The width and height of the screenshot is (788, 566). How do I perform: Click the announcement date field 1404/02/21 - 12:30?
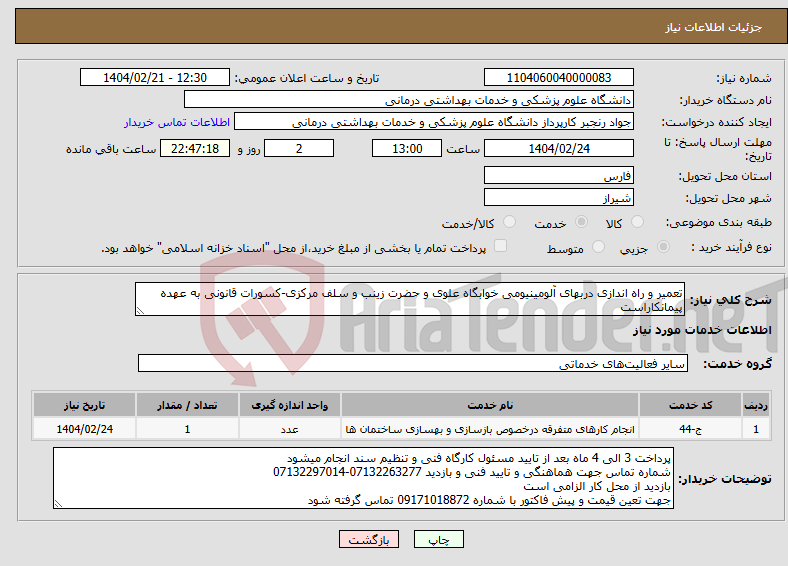point(155,77)
